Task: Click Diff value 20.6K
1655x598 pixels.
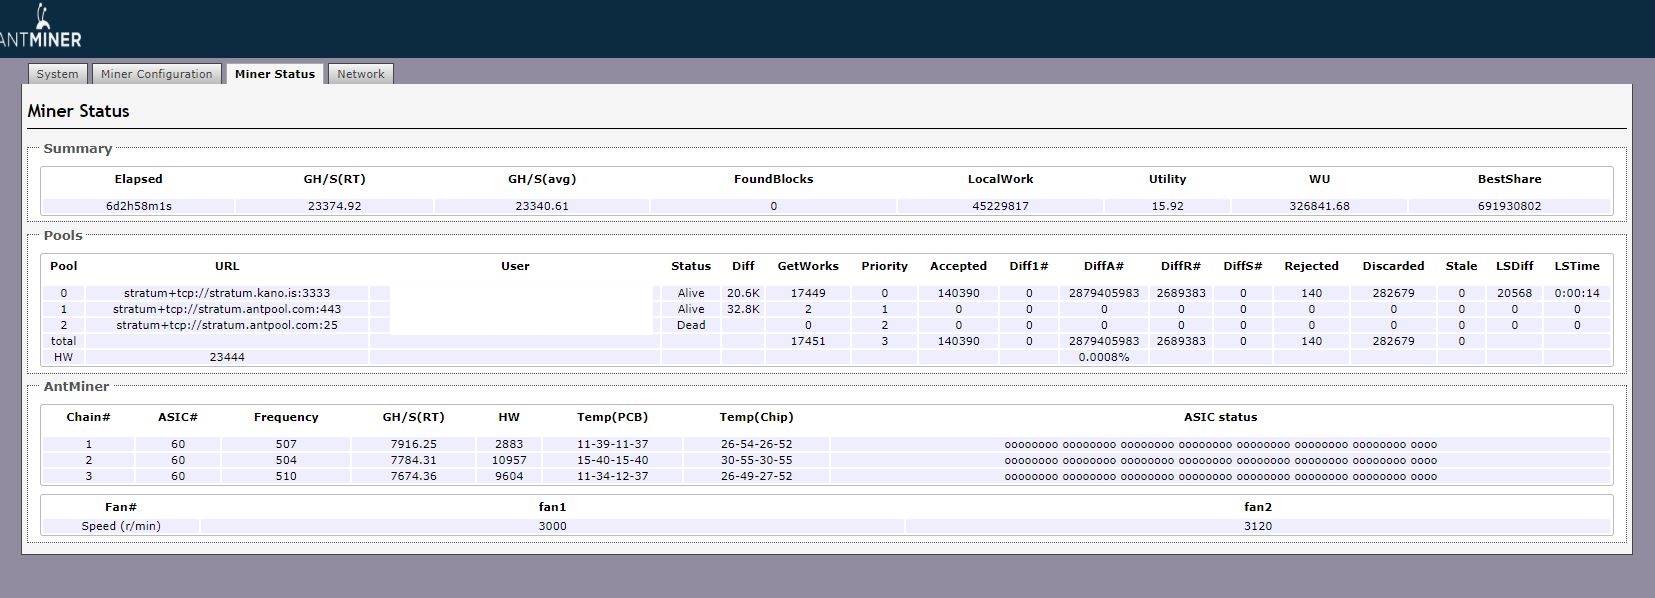Action: [x=743, y=293]
